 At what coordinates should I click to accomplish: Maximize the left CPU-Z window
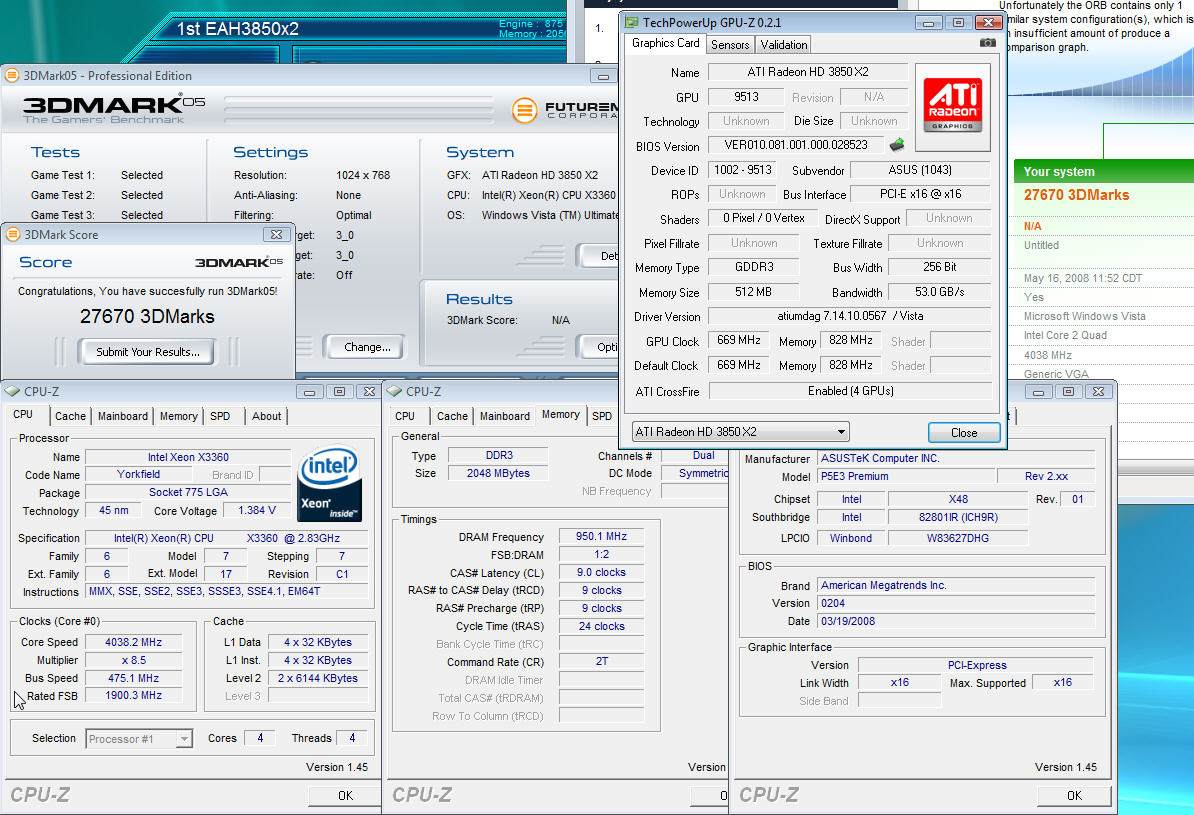[340, 392]
